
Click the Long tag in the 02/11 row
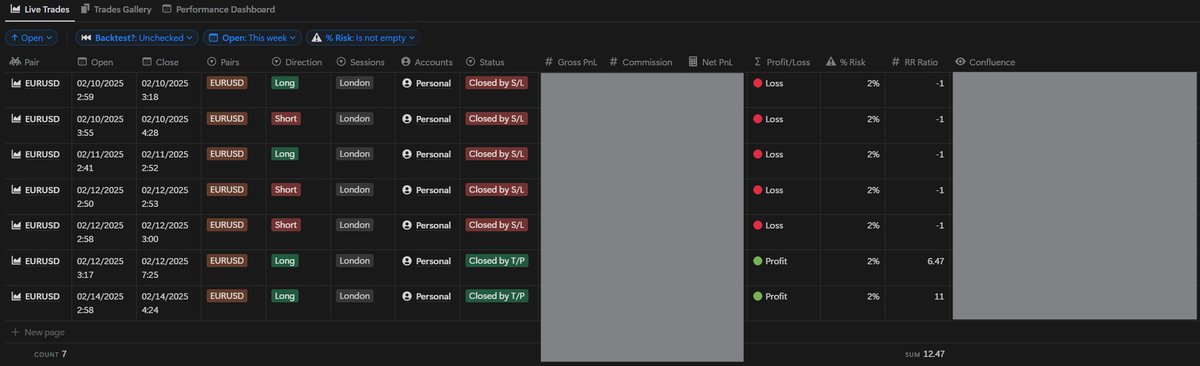pos(285,154)
